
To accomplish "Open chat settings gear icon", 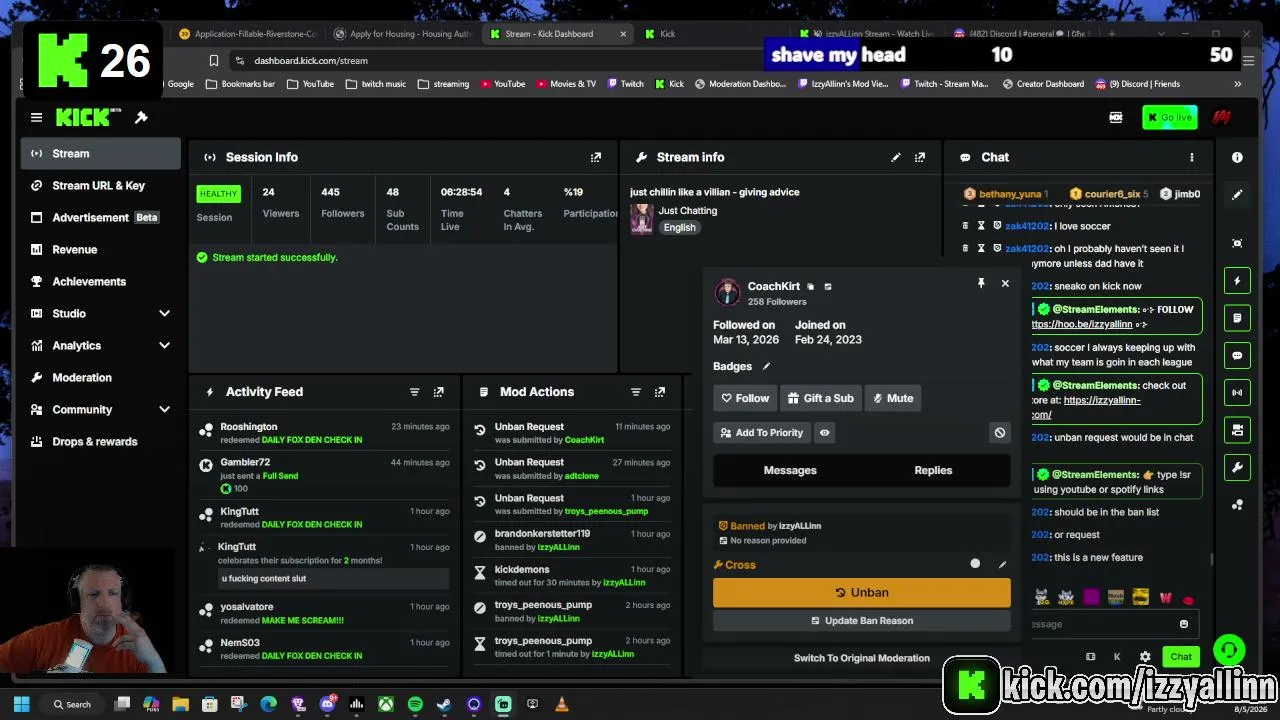I will (1145, 657).
